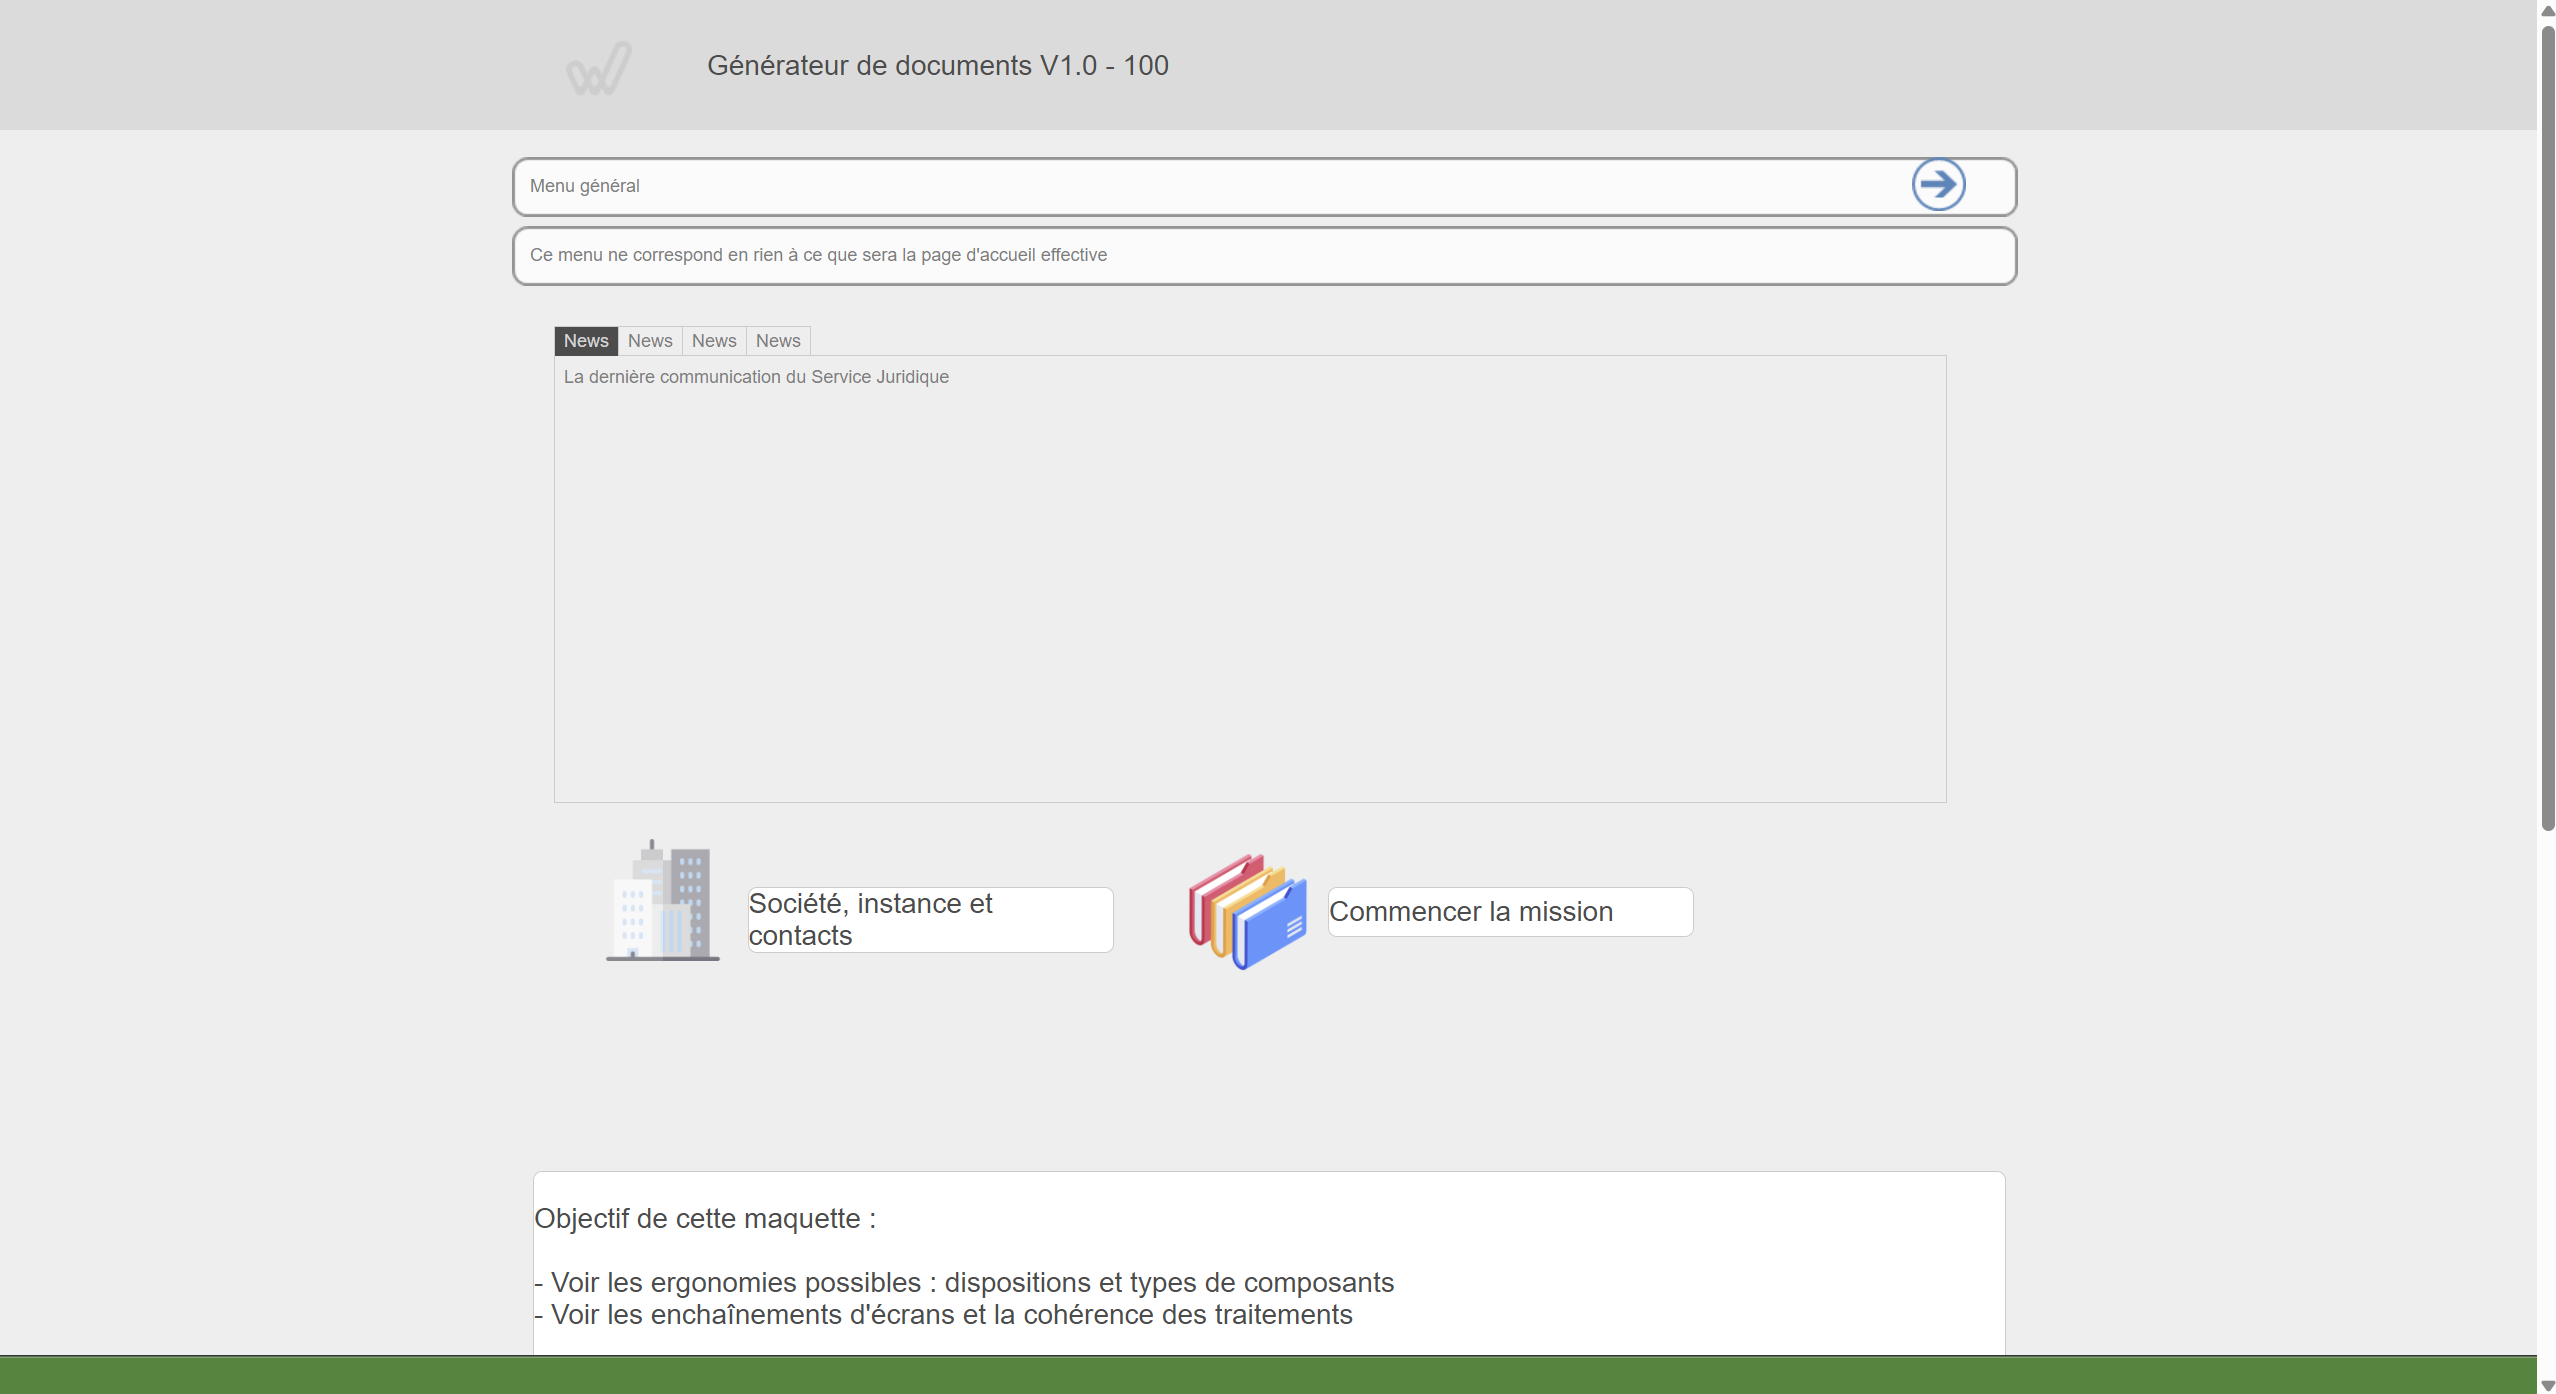Click the 'Voir les ergonomies possibles' line
The height and width of the screenshot is (1394, 2556).
964,1283
